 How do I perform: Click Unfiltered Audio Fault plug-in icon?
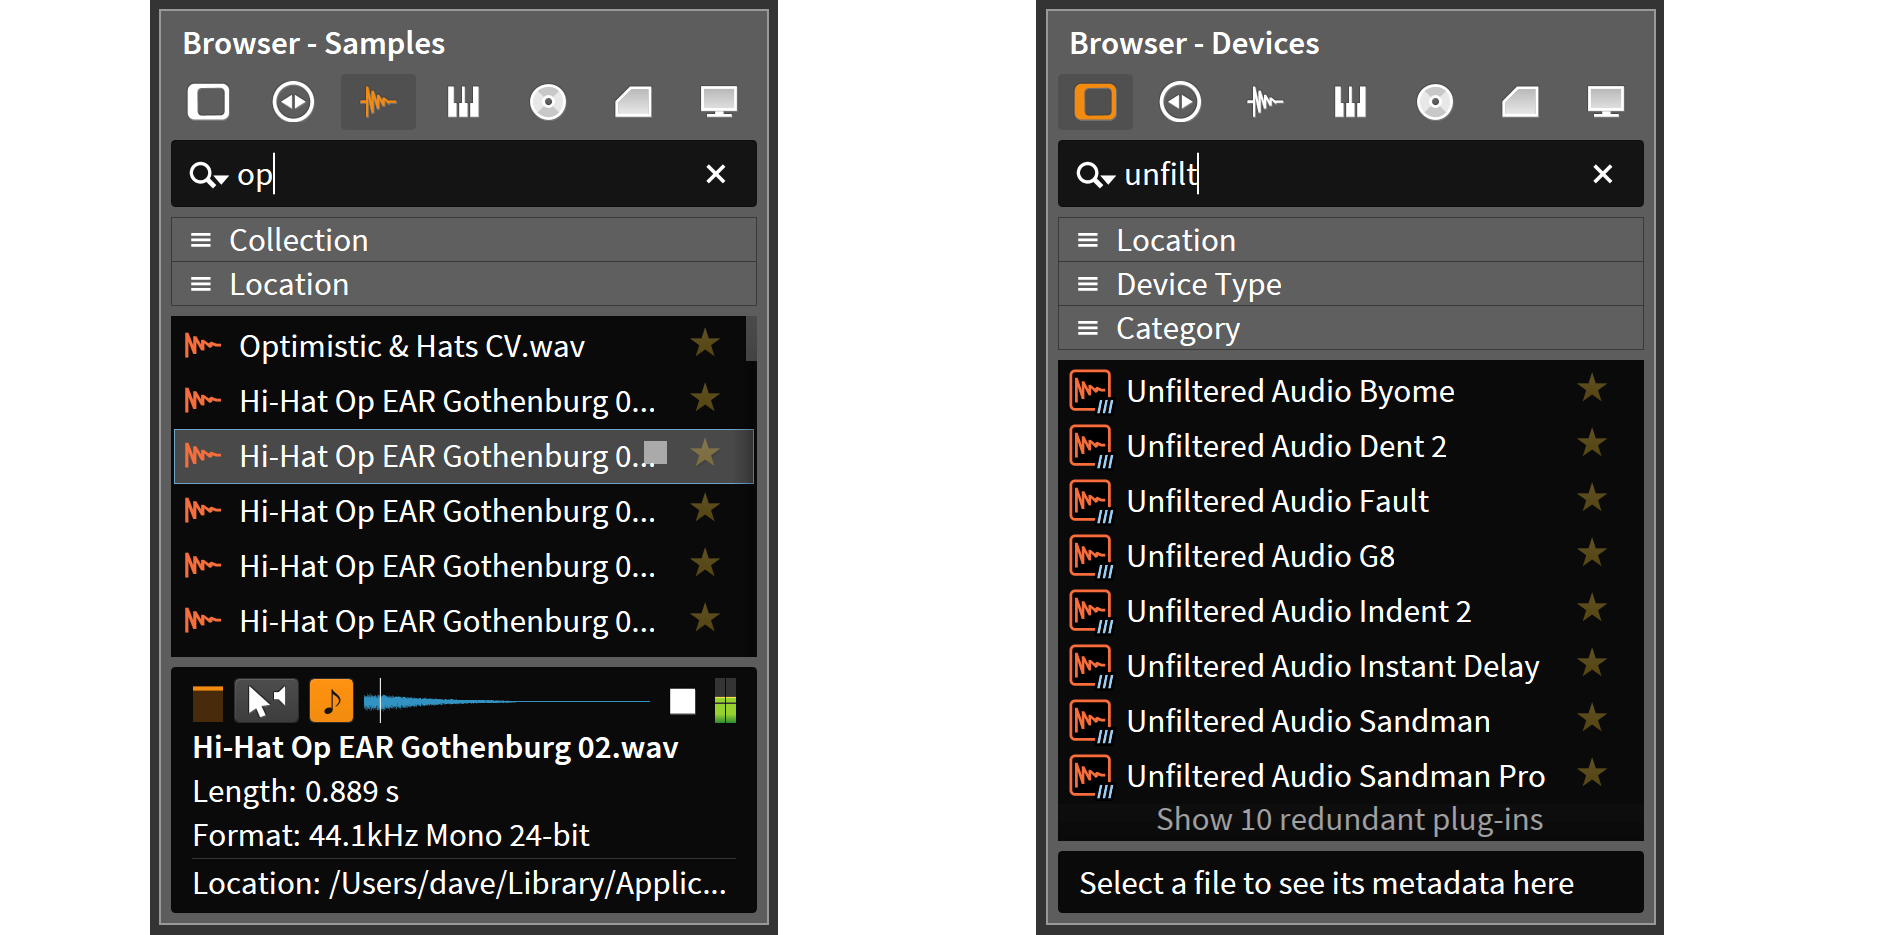click(1091, 501)
